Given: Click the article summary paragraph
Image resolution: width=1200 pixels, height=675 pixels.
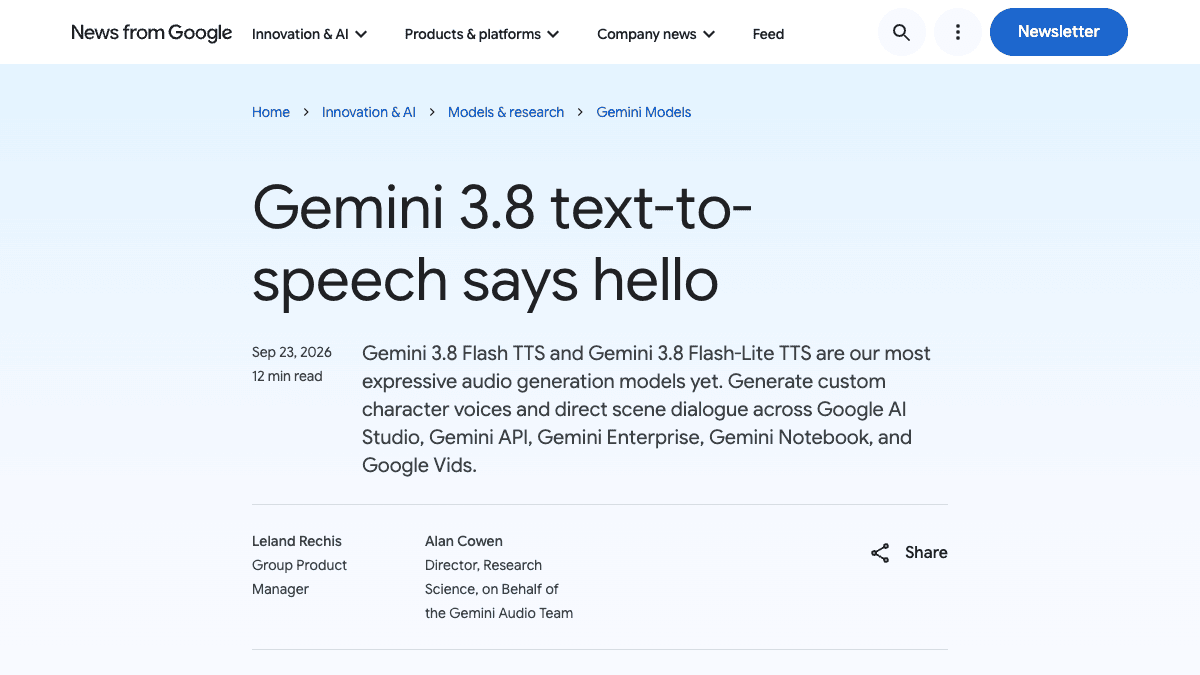Looking at the screenshot, I should pyautogui.click(x=646, y=409).
